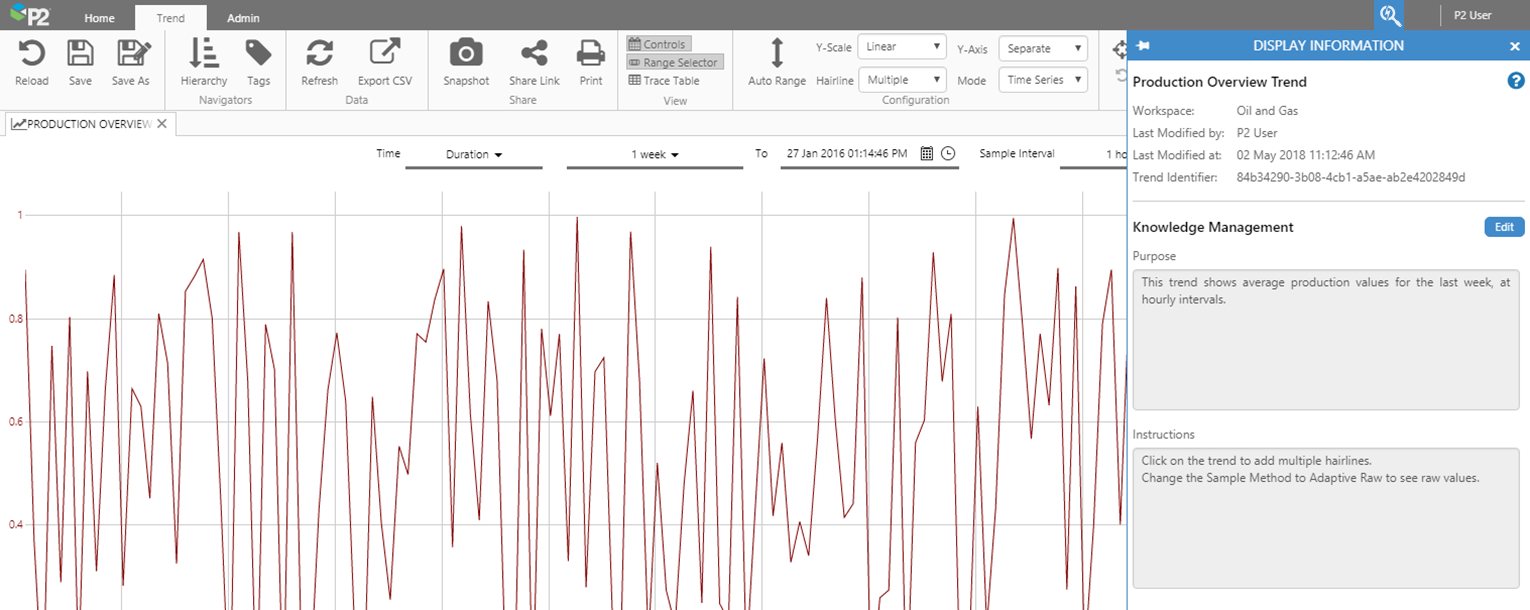Open the Hierarchy navigator
1530x610 pixels.
click(x=203, y=55)
